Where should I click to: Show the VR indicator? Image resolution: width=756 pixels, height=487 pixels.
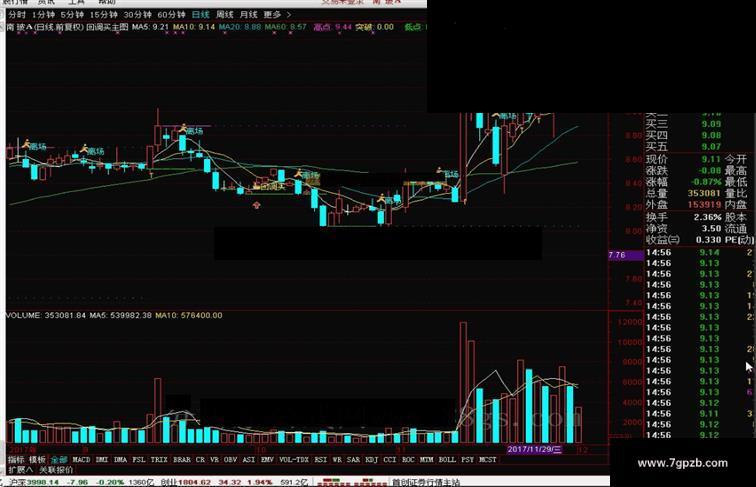tap(215, 460)
